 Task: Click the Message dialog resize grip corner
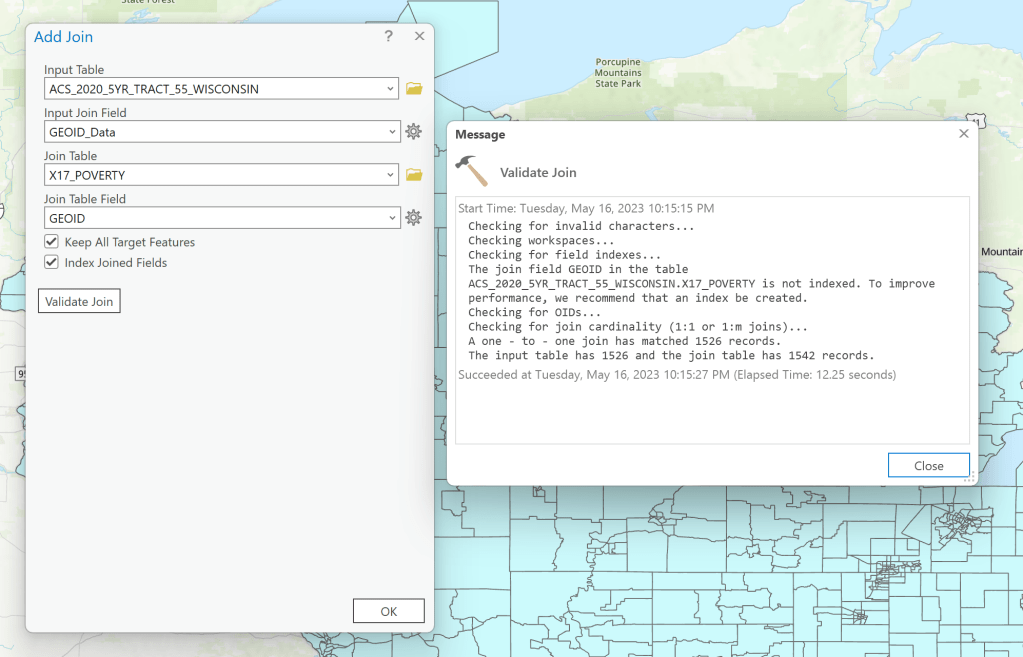969,479
